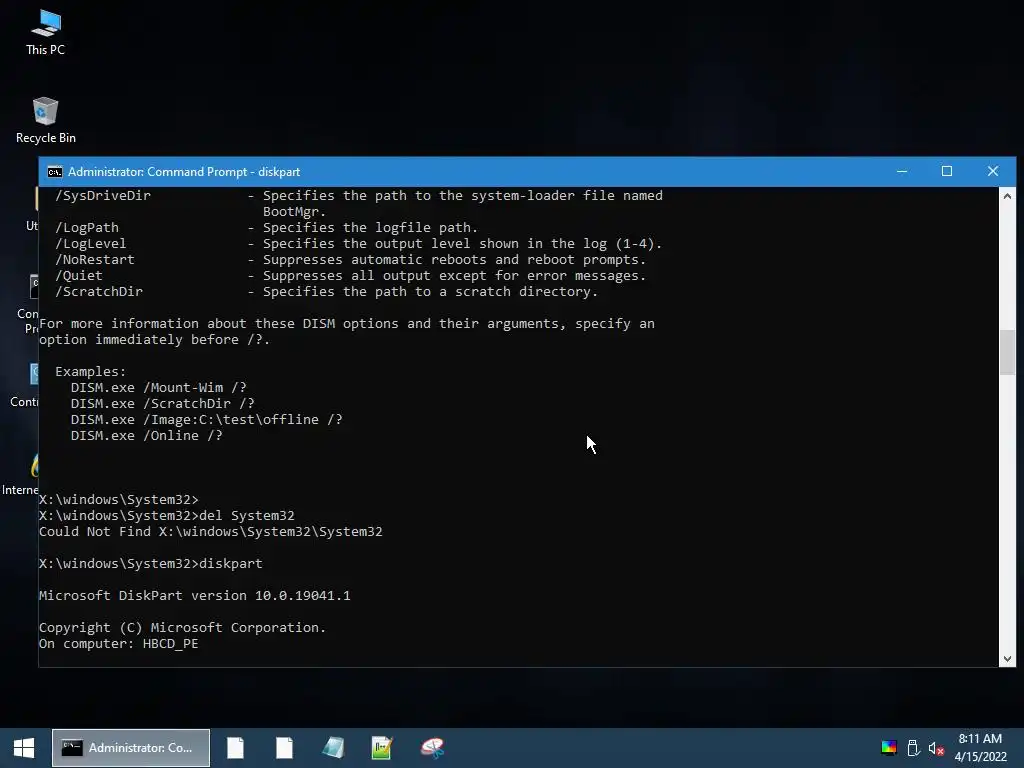Open the This PC desktop icon
The height and width of the screenshot is (768, 1024).
(46, 33)
